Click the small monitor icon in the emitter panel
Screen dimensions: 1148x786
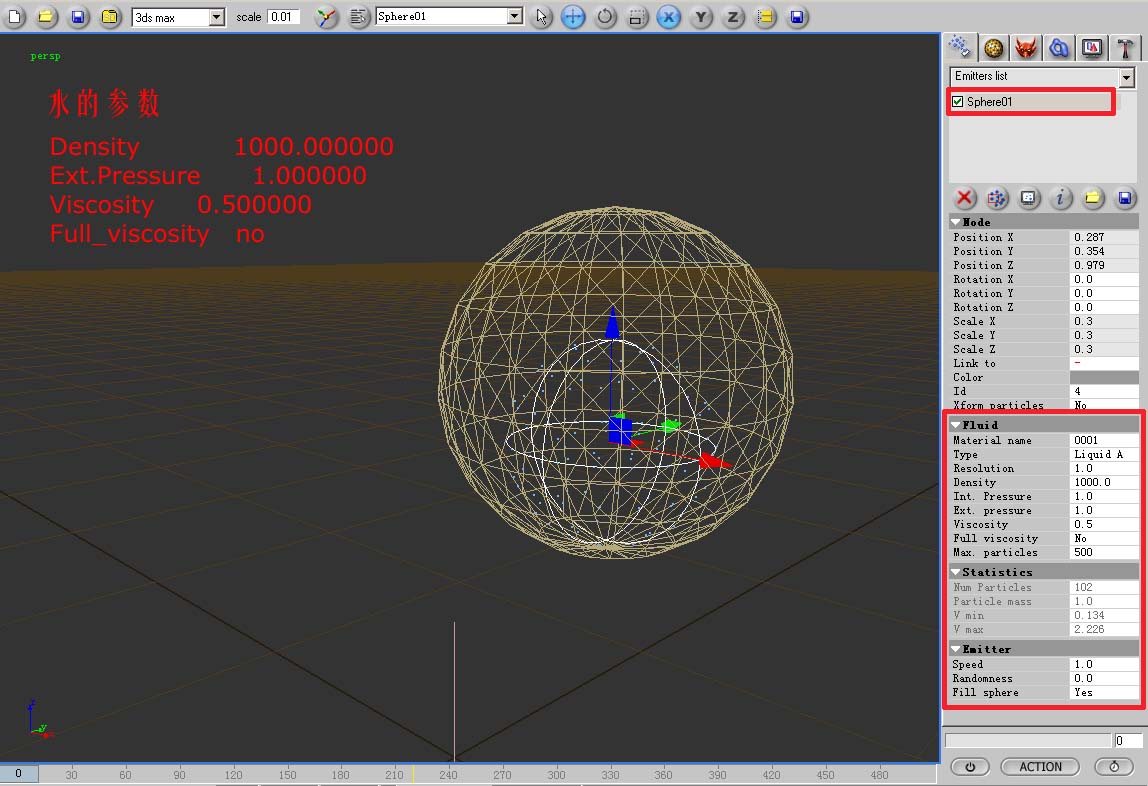pos(1029,198)
